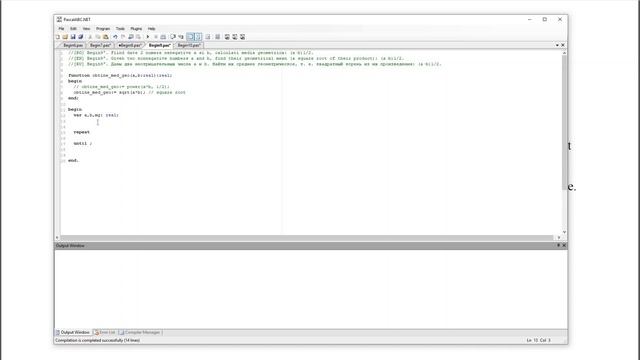Place cursor on the 'repeat' line
The width and height of the screenshot is (640, 360).
(x=82, y=132)
